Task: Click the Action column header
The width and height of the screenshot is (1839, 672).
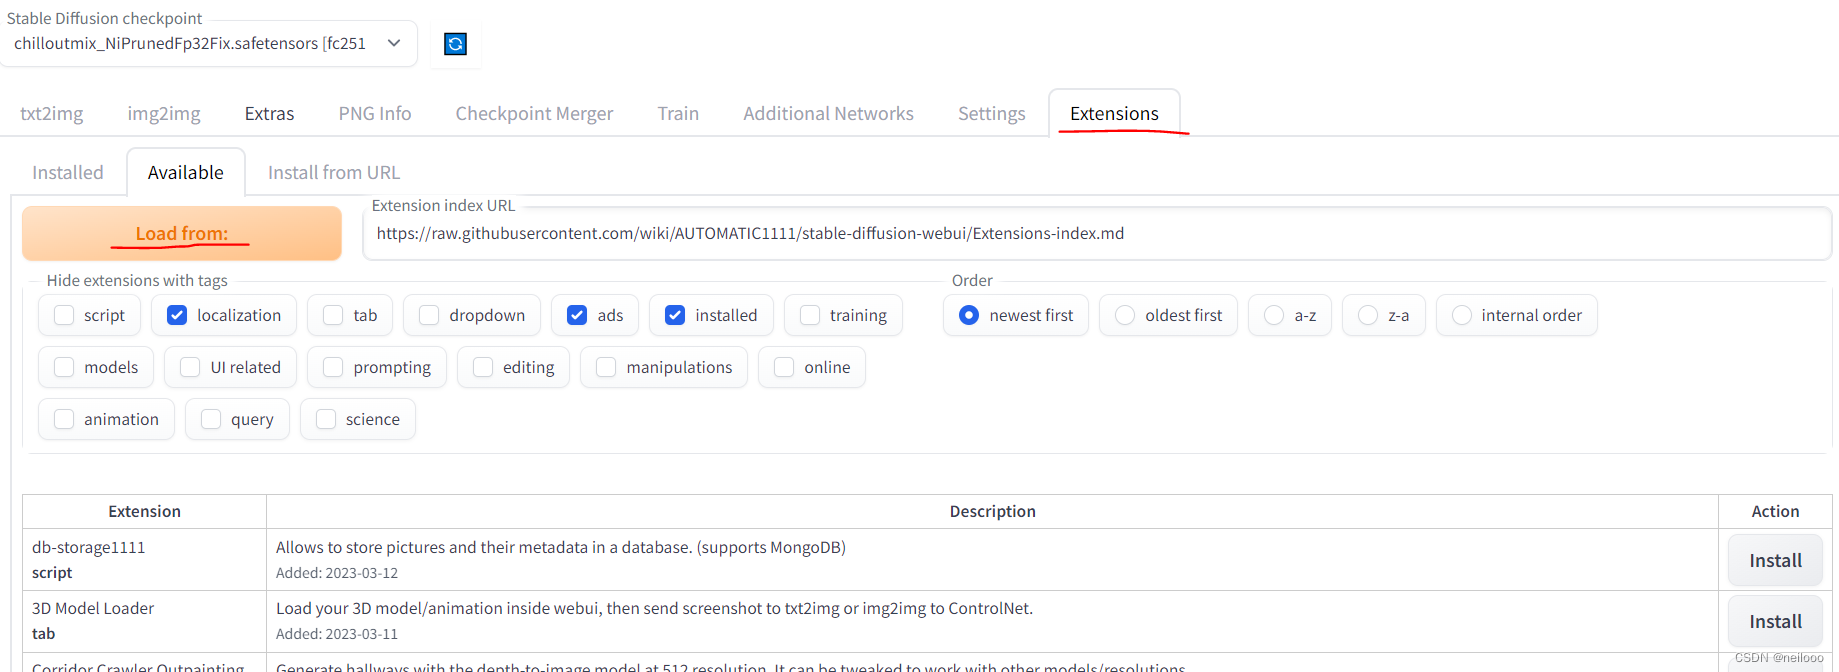Action: [x=1775, y=512]
